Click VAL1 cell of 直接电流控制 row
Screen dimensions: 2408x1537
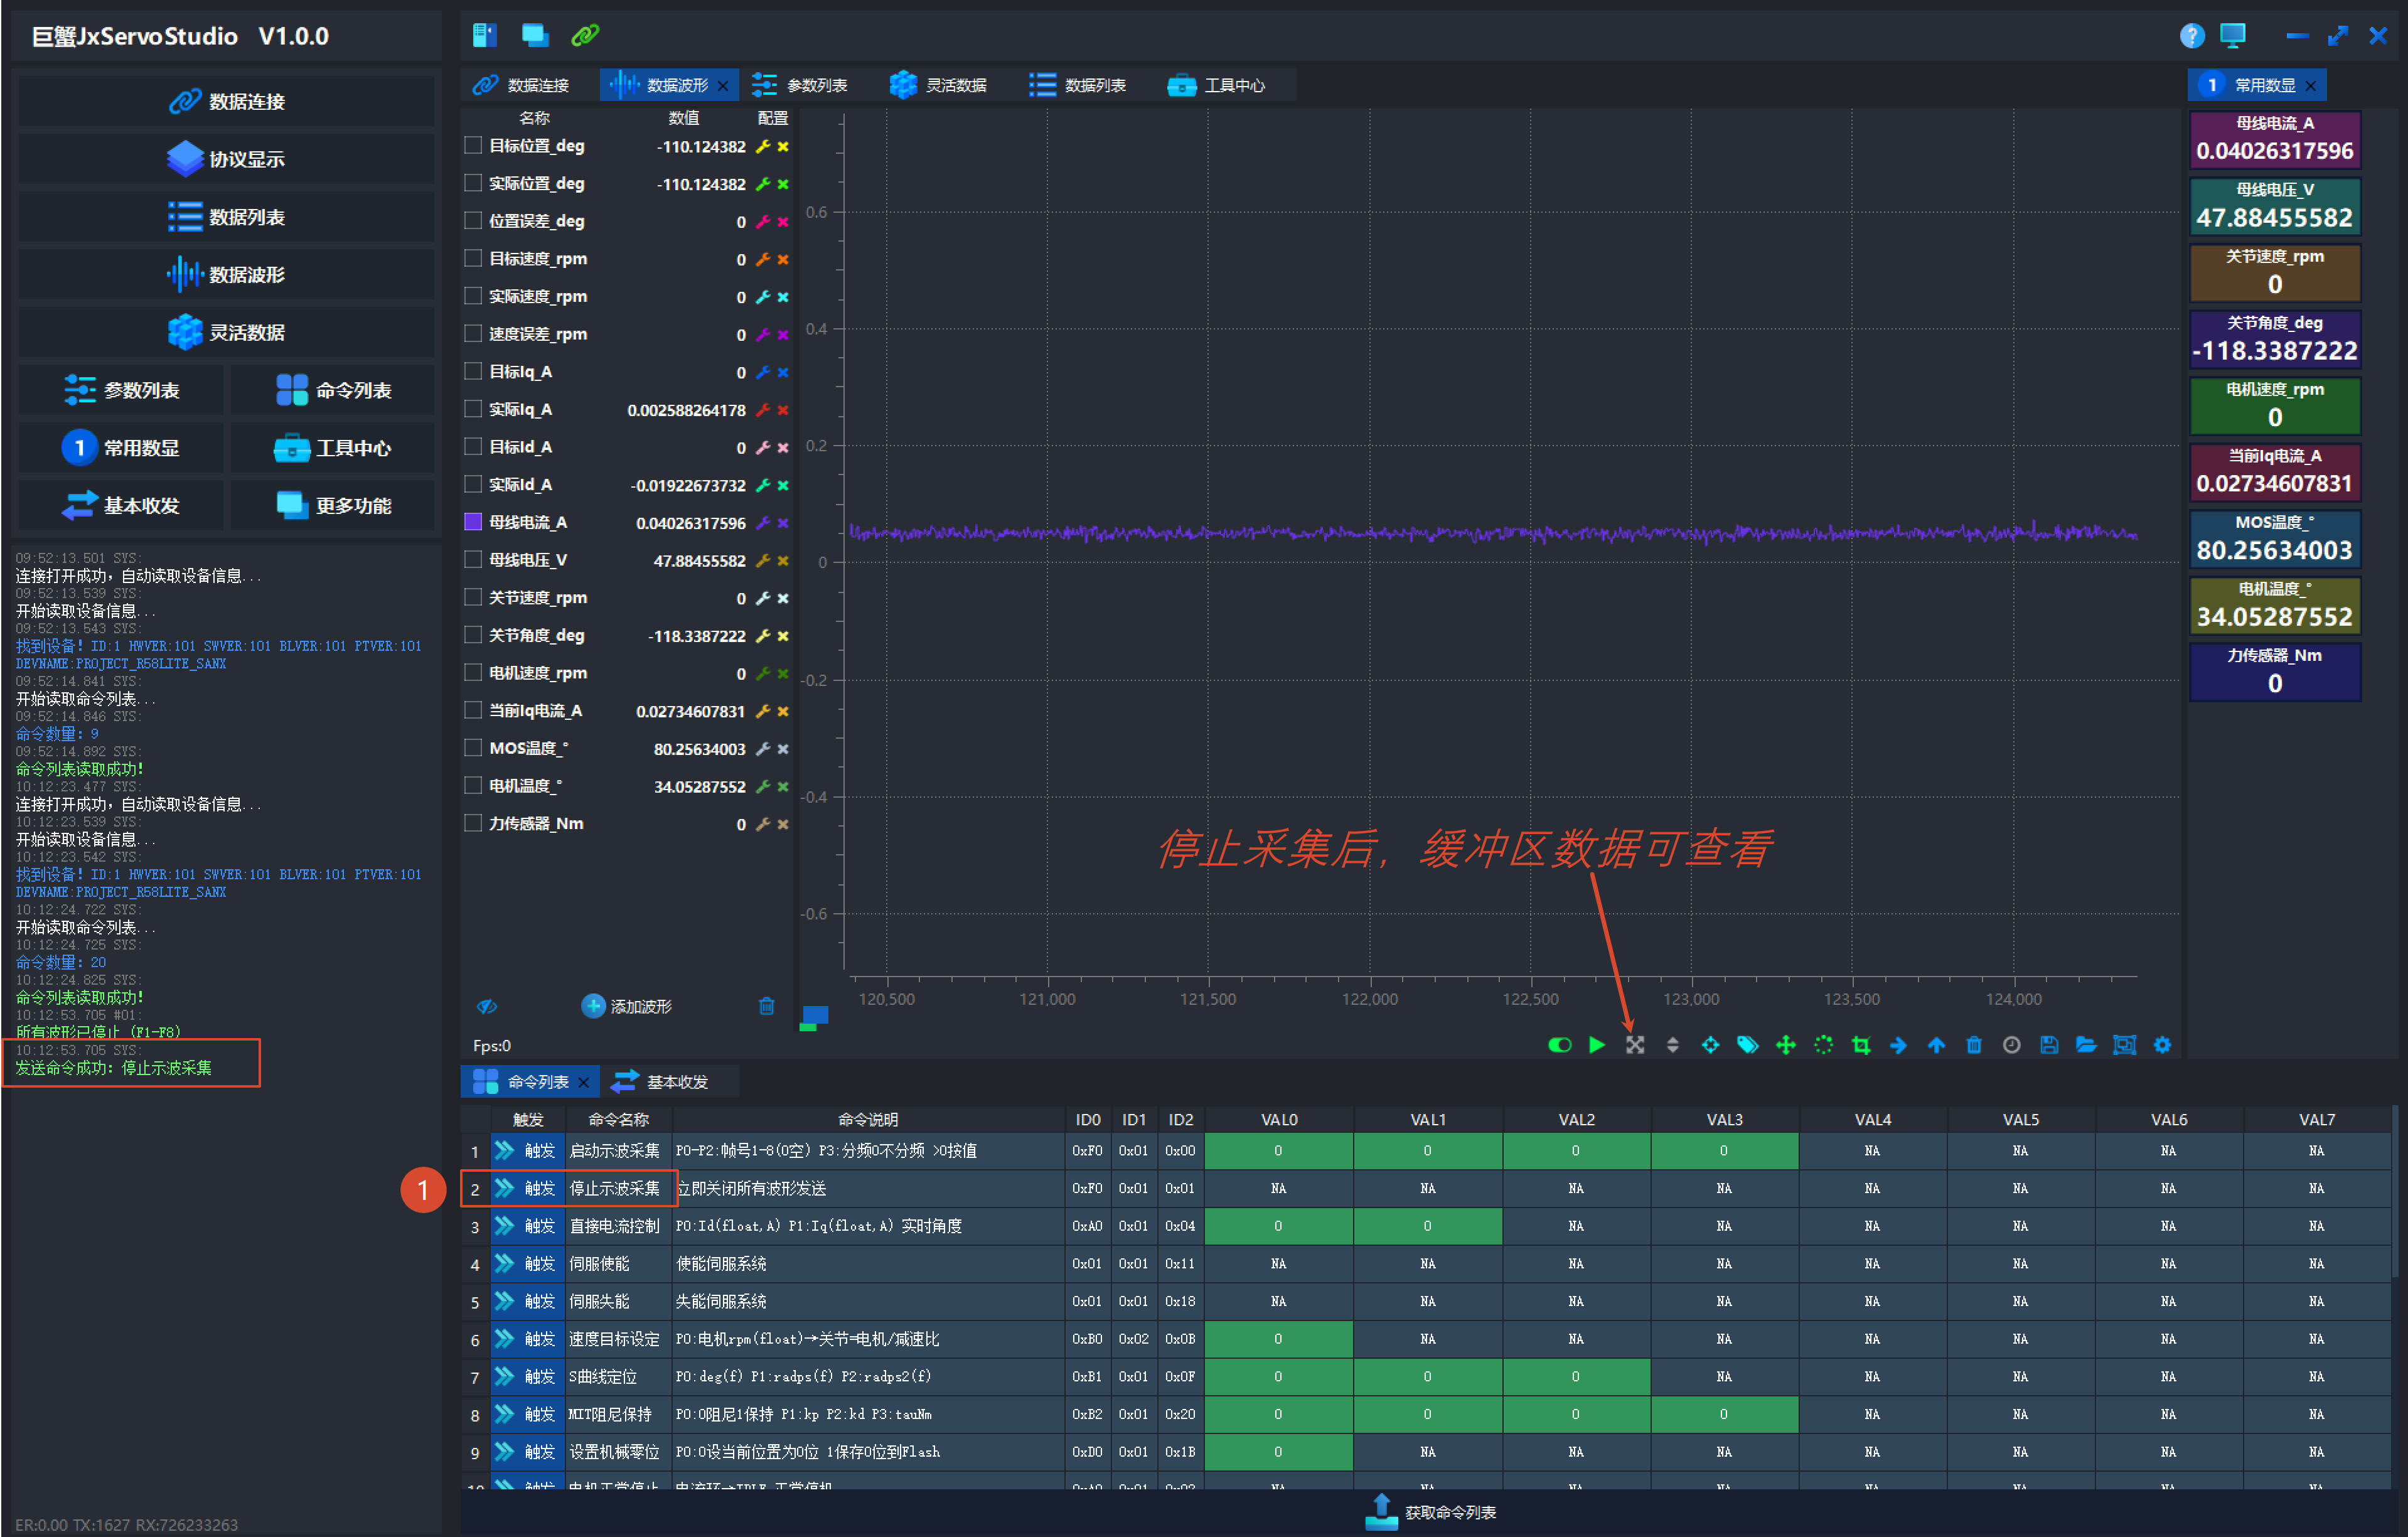[x=1427, y=1226]
